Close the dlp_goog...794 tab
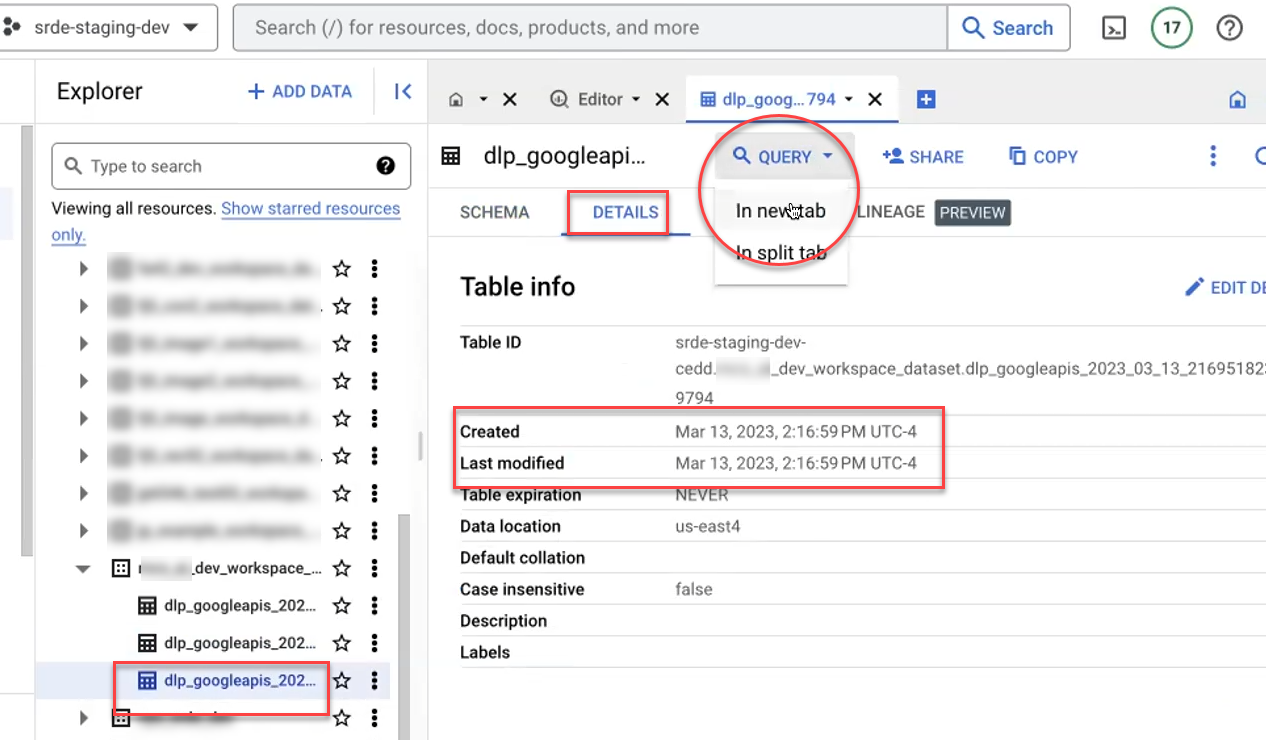The height and width of the screenshot is (740, 1266). coord(875,100)
